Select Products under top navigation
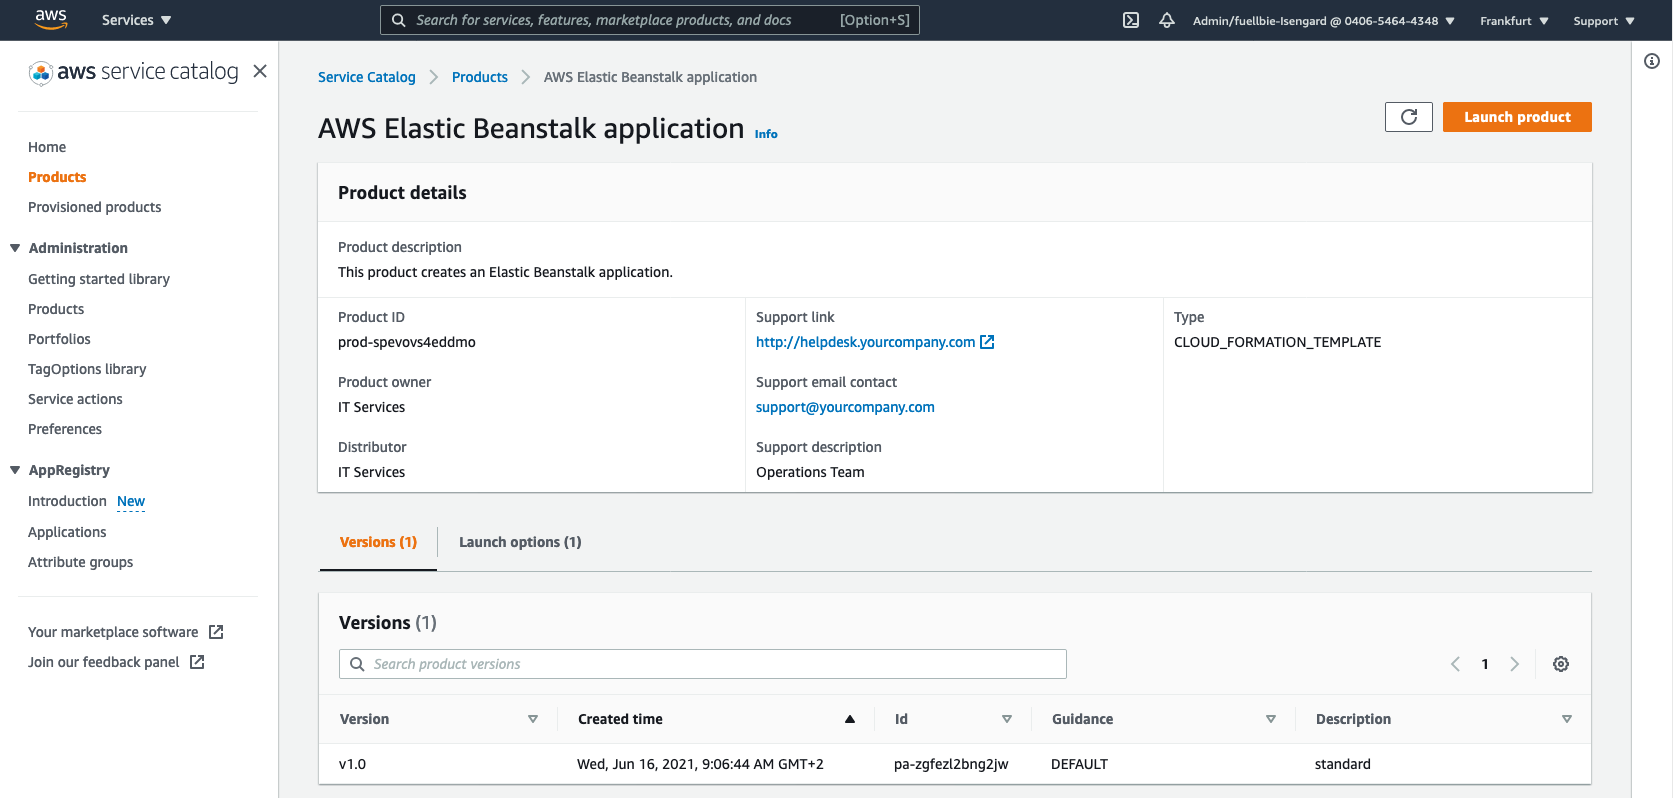 point(57,177)
